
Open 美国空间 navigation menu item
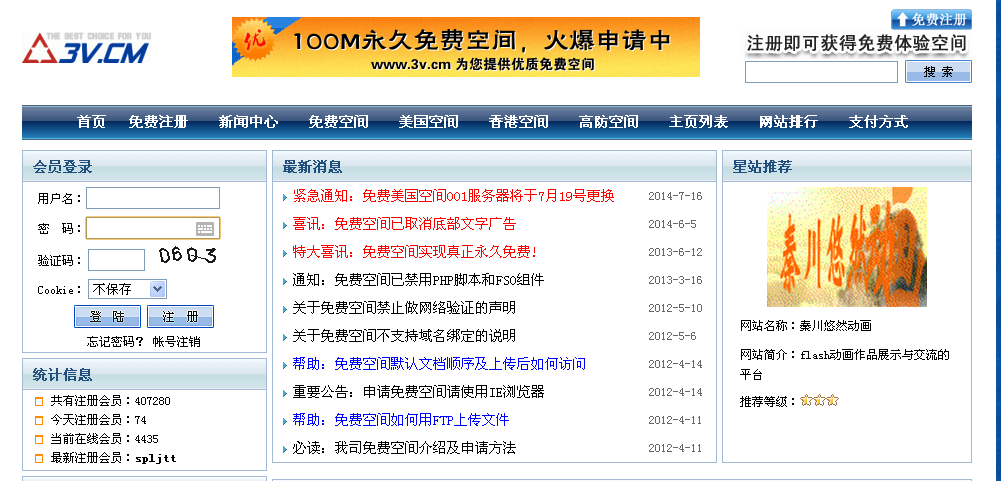click(428, 122)
